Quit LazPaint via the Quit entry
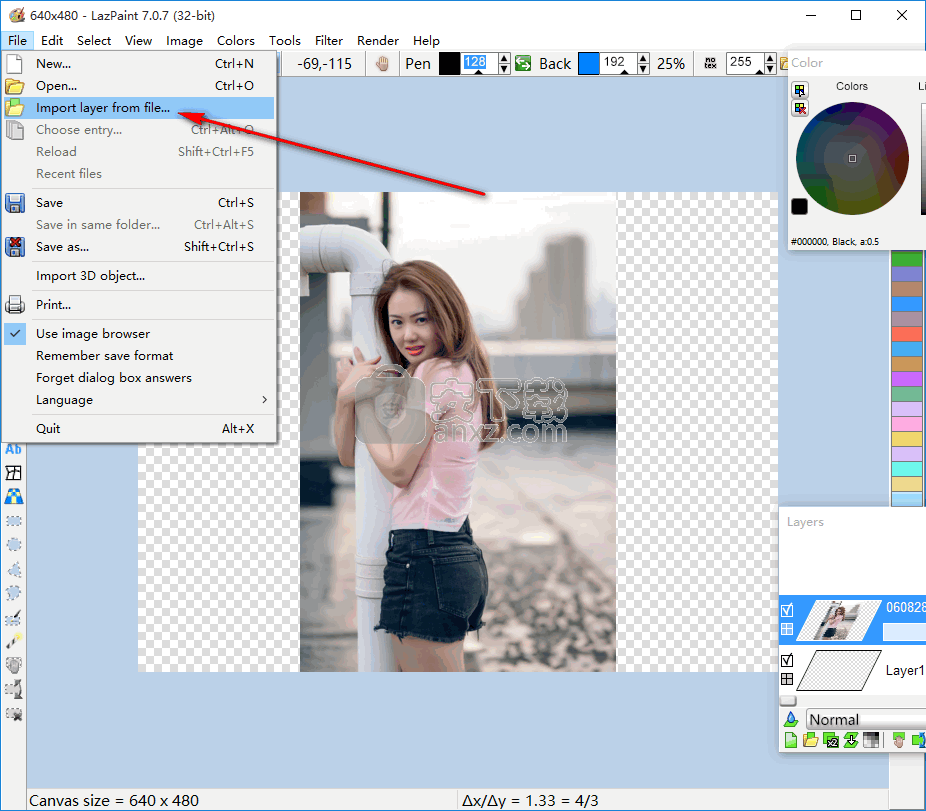The height and width of the screenshot is (811, 926). tap(139, 429)
